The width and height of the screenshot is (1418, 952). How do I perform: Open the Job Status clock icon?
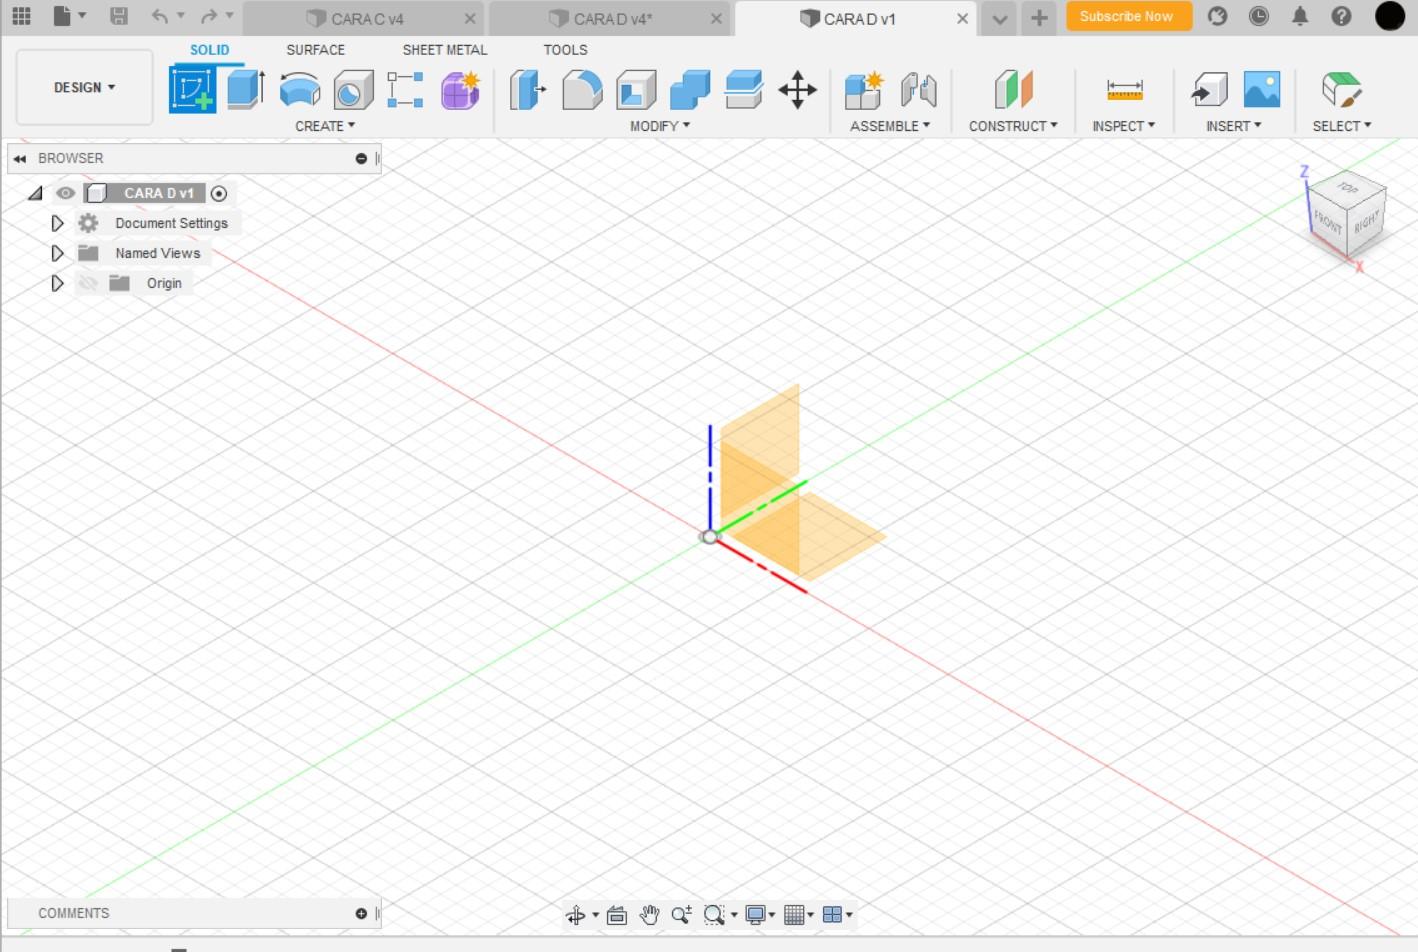(1259, 16)
